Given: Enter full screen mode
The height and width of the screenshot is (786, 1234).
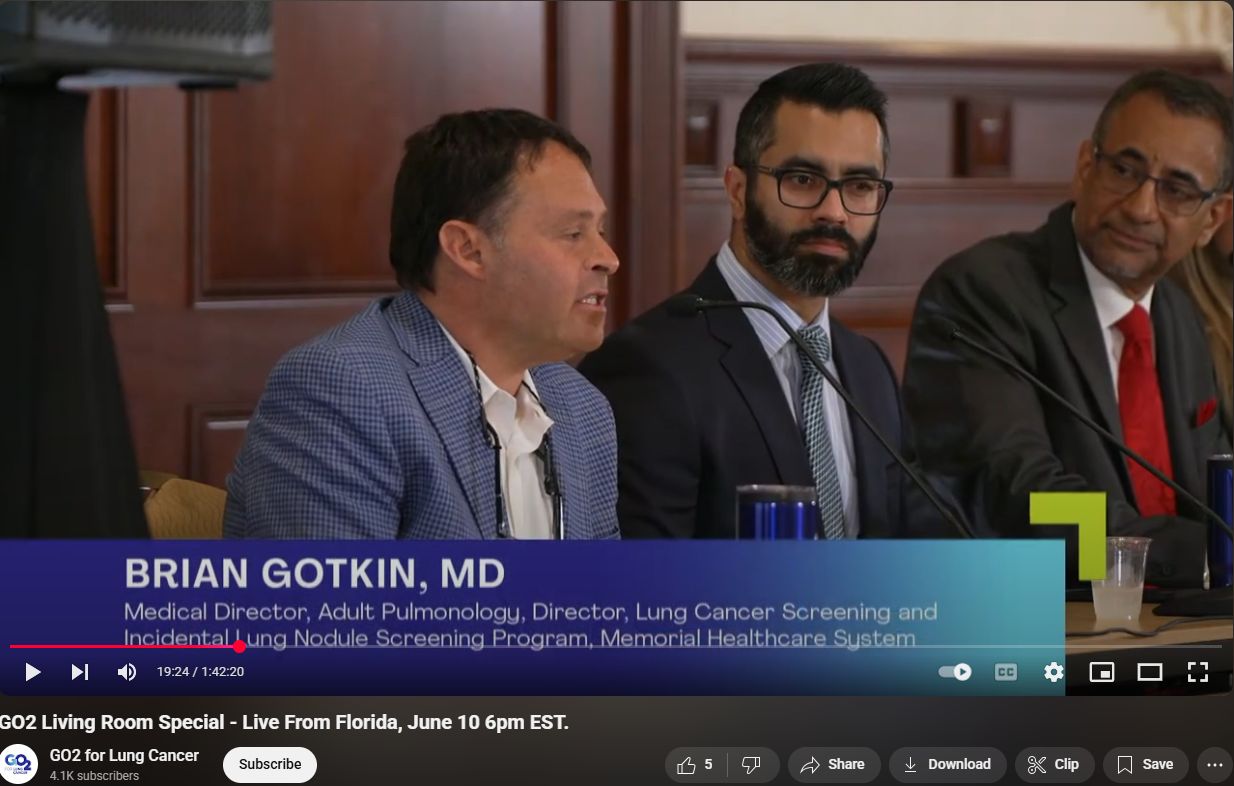Looking at the screenshot, I should pyautogui.click(x=1197, y=672).
